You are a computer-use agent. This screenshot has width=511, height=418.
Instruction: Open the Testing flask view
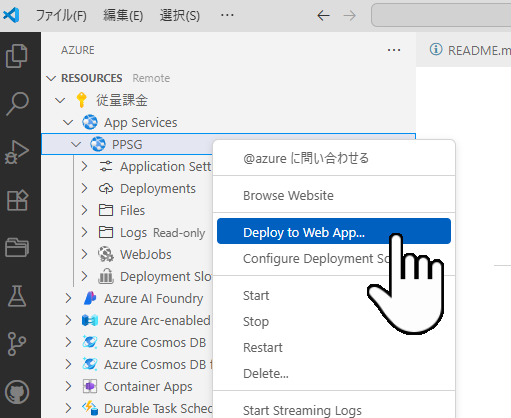point(17,296)
